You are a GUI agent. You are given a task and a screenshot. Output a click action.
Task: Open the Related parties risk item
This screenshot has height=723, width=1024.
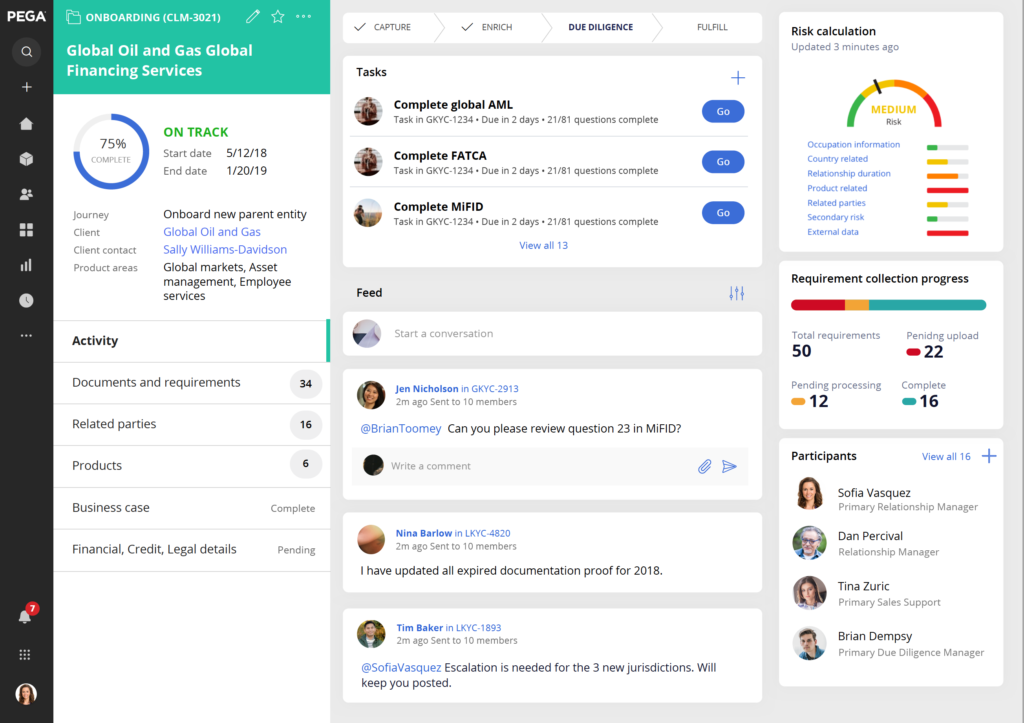coord(836,203)
